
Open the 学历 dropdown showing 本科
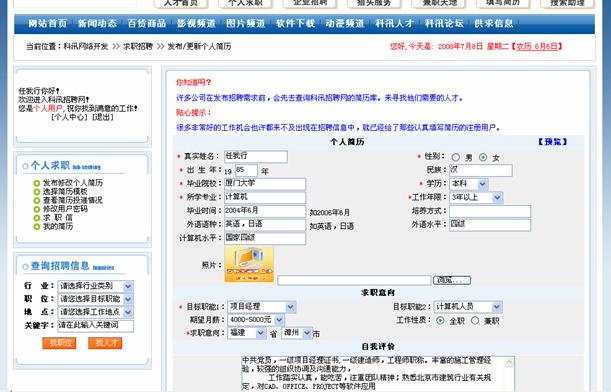click(x=469, y=184)
